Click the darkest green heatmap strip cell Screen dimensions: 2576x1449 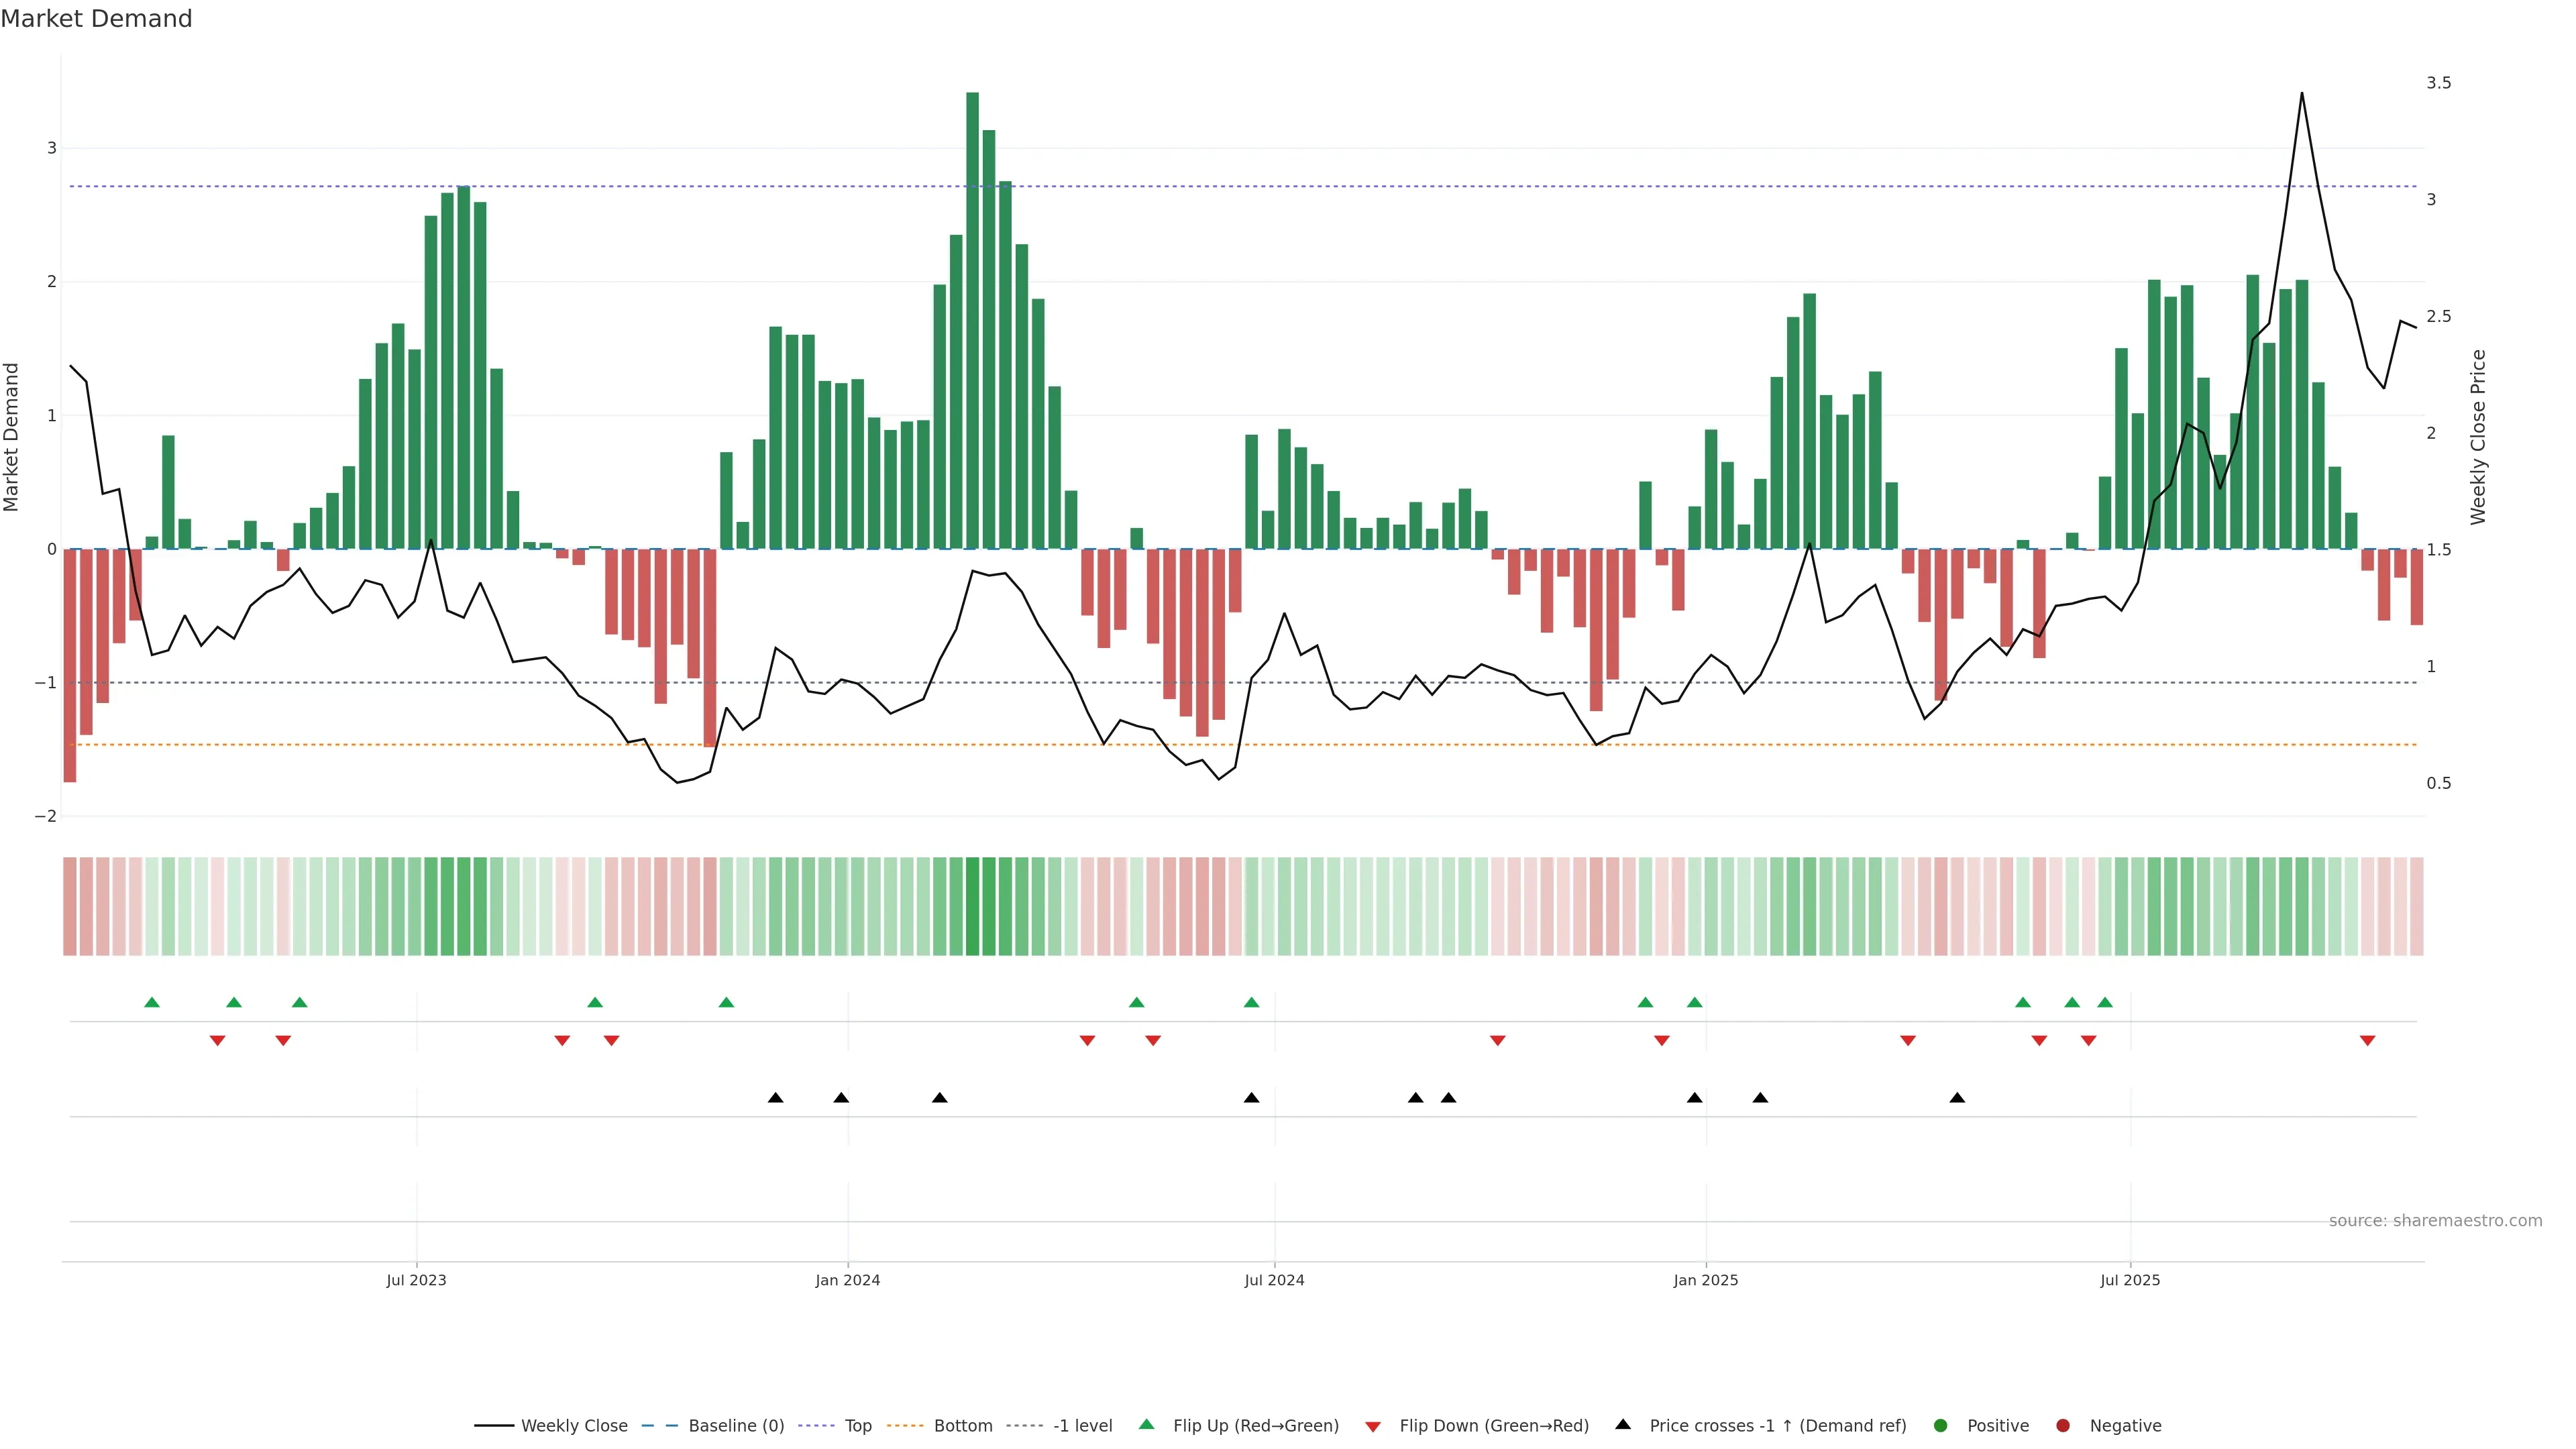coord(972,906)
